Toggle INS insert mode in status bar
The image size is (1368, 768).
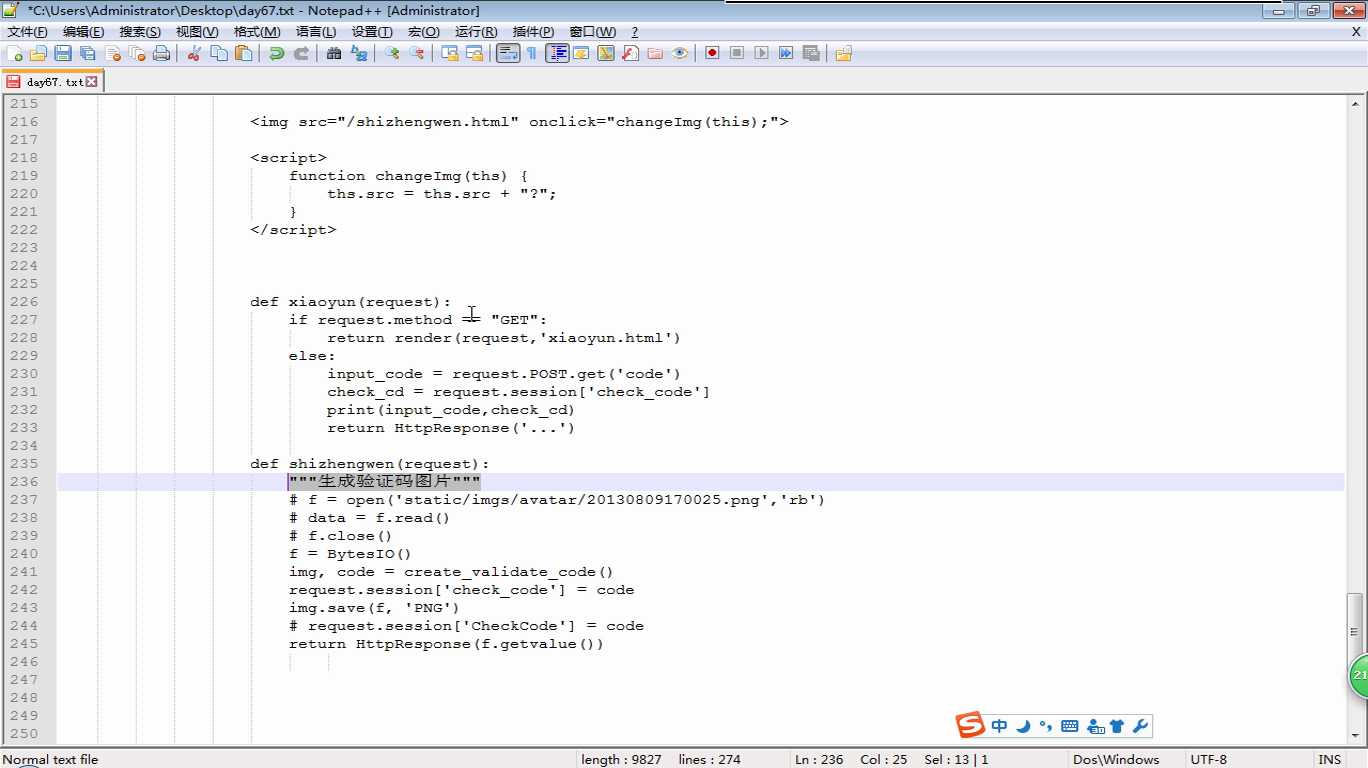1330,759
